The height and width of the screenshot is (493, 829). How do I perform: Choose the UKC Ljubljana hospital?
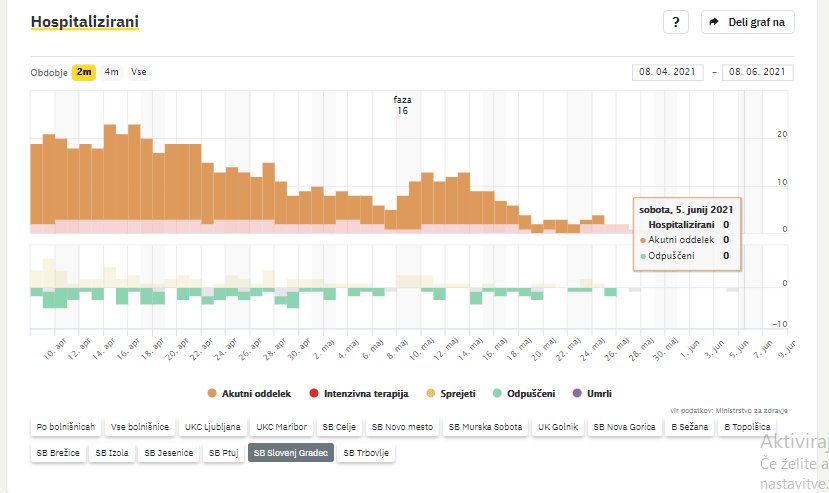212,427
